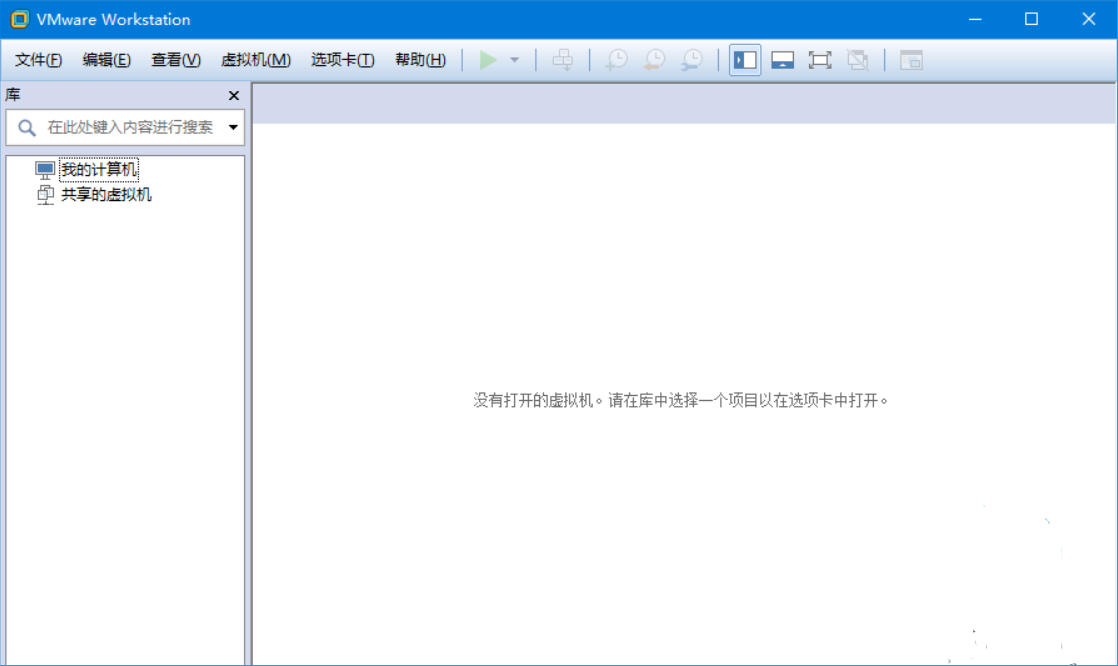This screenshot has width=1118, height=666.
Task: Click the green power-on play button
Action: tap(488, 60)
